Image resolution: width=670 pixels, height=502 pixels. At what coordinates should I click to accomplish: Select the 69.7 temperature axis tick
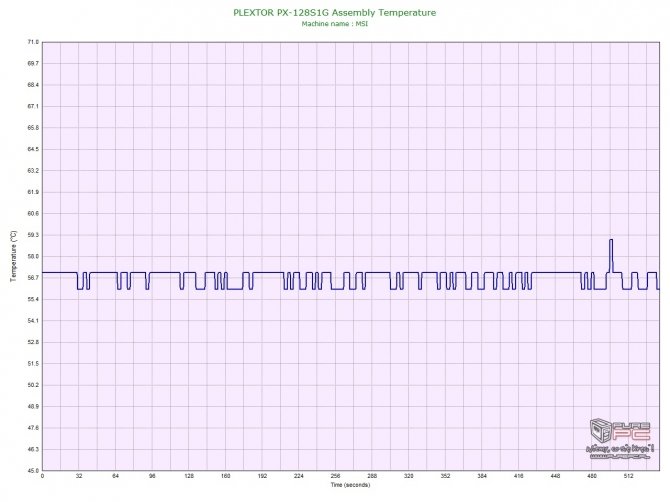tap(33, 63)
